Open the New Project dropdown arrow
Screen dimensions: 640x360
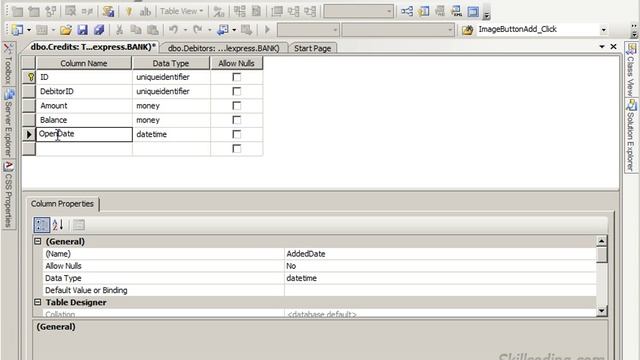point(29,30)
